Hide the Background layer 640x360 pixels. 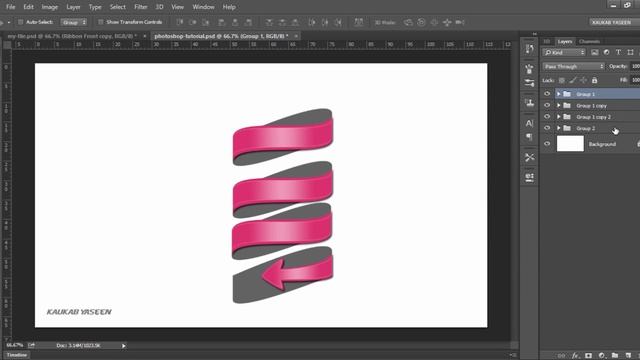coord(547,144)
